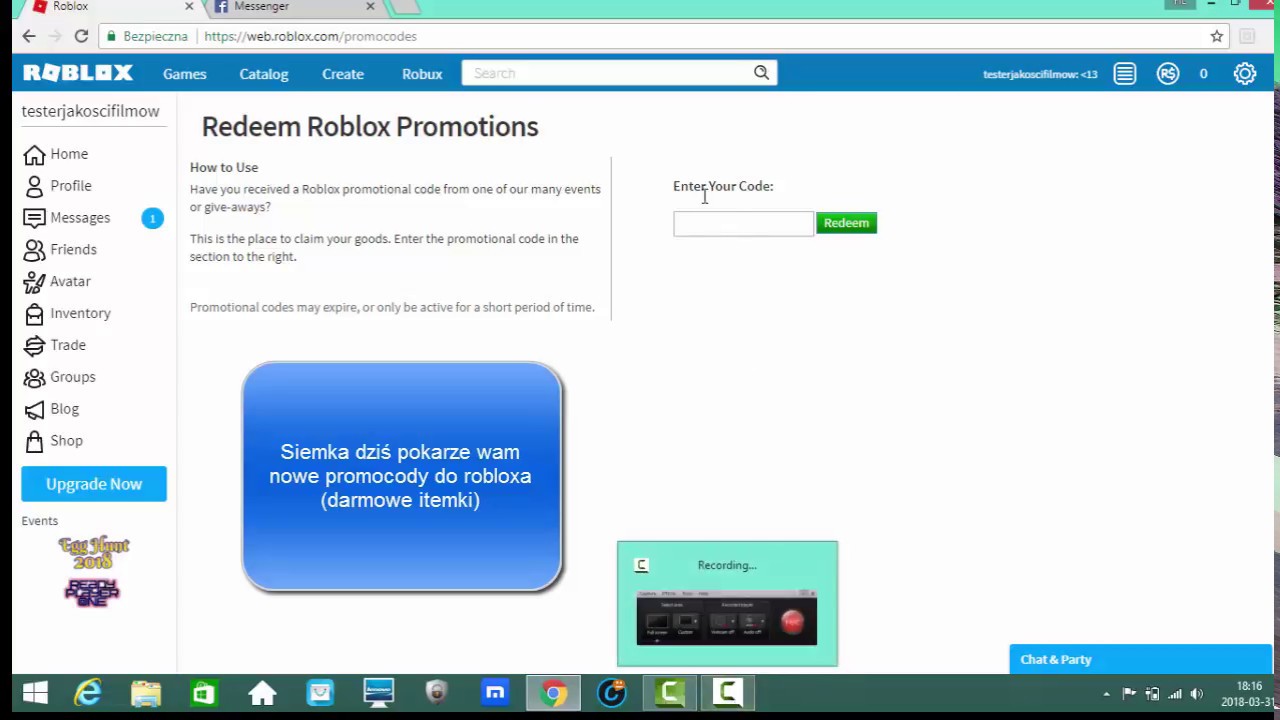The width and height of the screenshot is (1280, 720).
Task: Click Chrome icon in taskbar
Action: (553, 693)
